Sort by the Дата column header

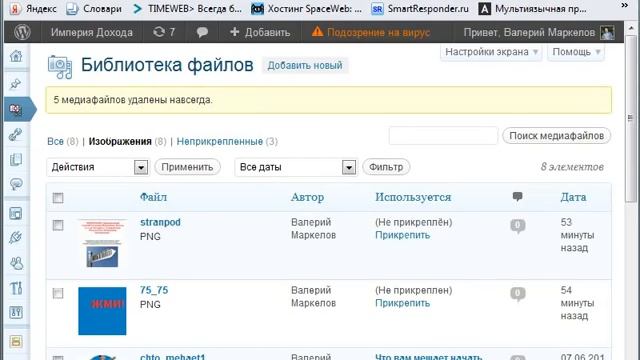(x=573, y=197)
